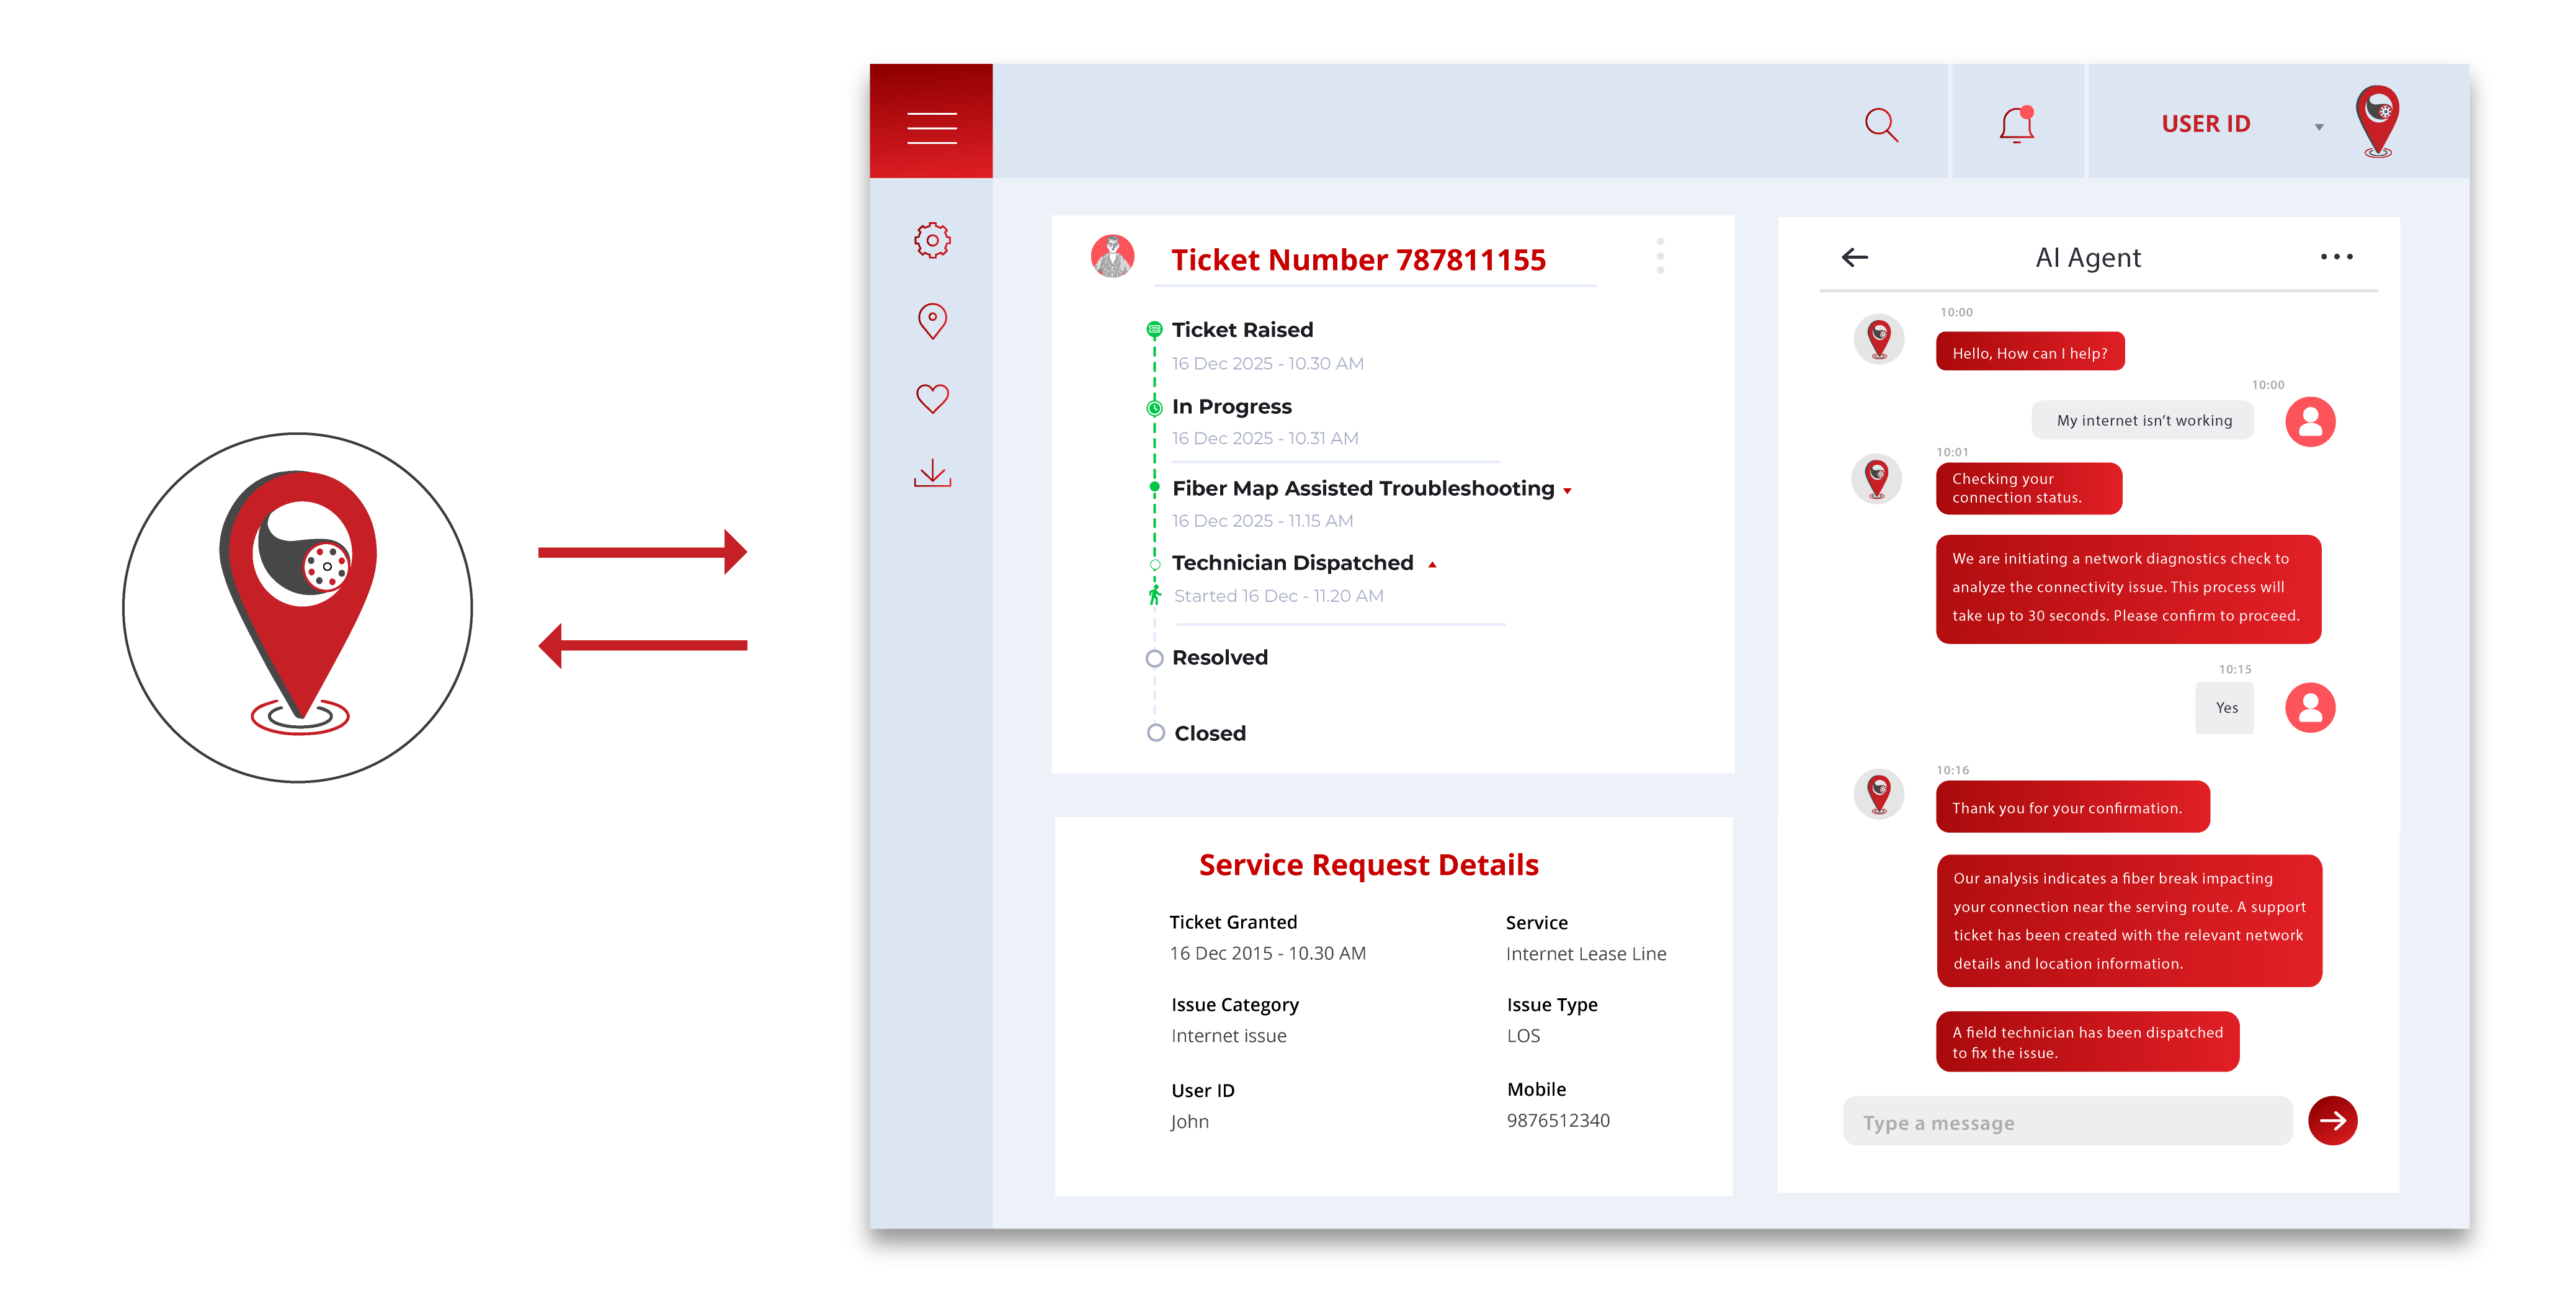Click the Ticket Raised status marker
The height and width of the screenshot is (1293, 2560).
(x=1154, y=329)
